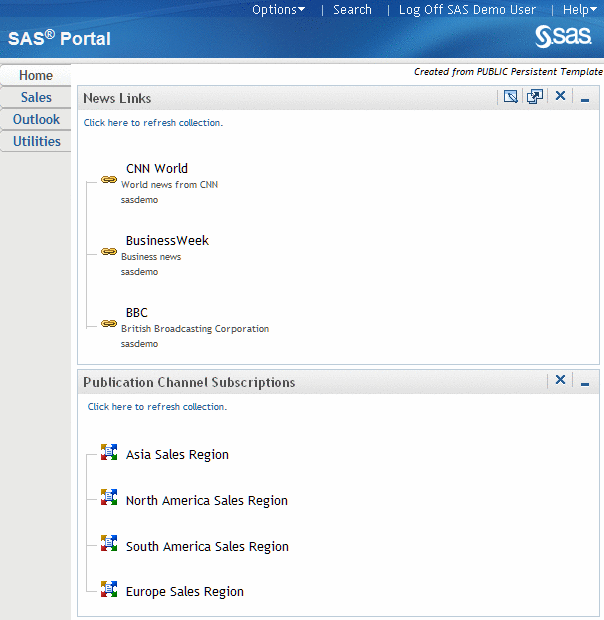The height and width of the screenshot is (620, 604).
Task: Minimize the Publication Channel Subscriptions portlet
Action: pos(585,384)
